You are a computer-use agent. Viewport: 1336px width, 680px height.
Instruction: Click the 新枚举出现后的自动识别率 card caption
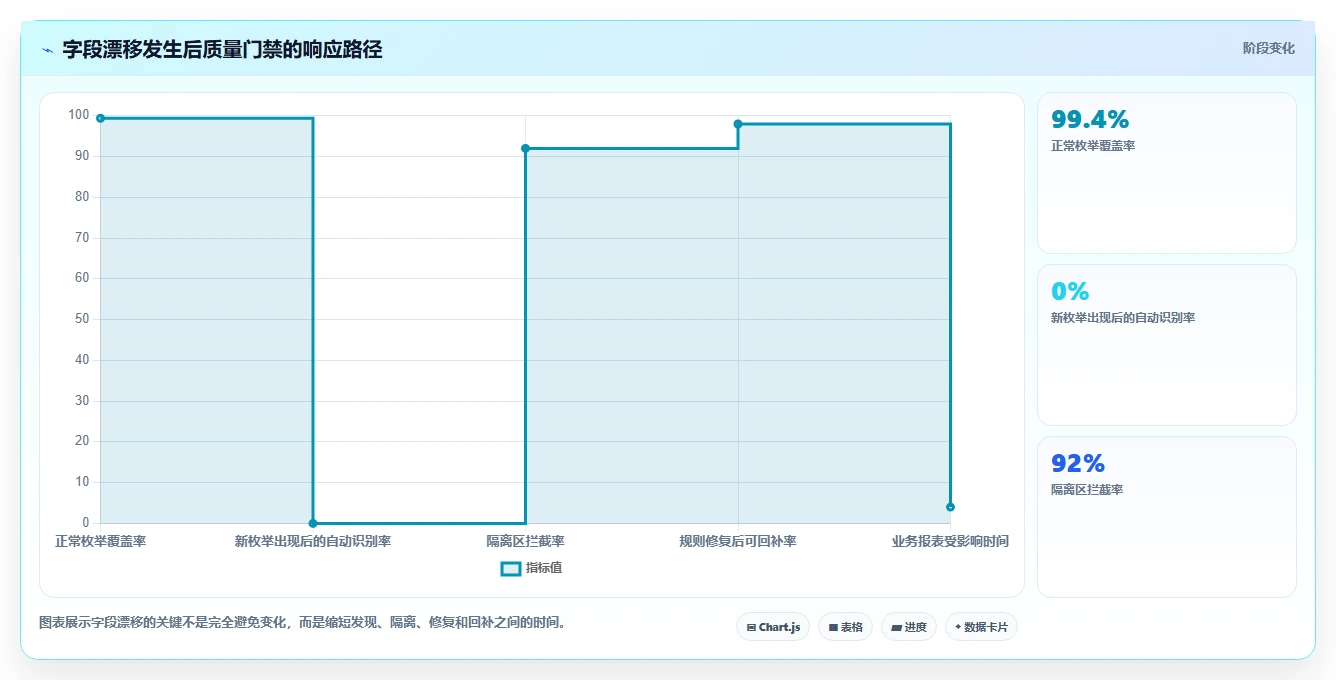tap(1123, 318)
